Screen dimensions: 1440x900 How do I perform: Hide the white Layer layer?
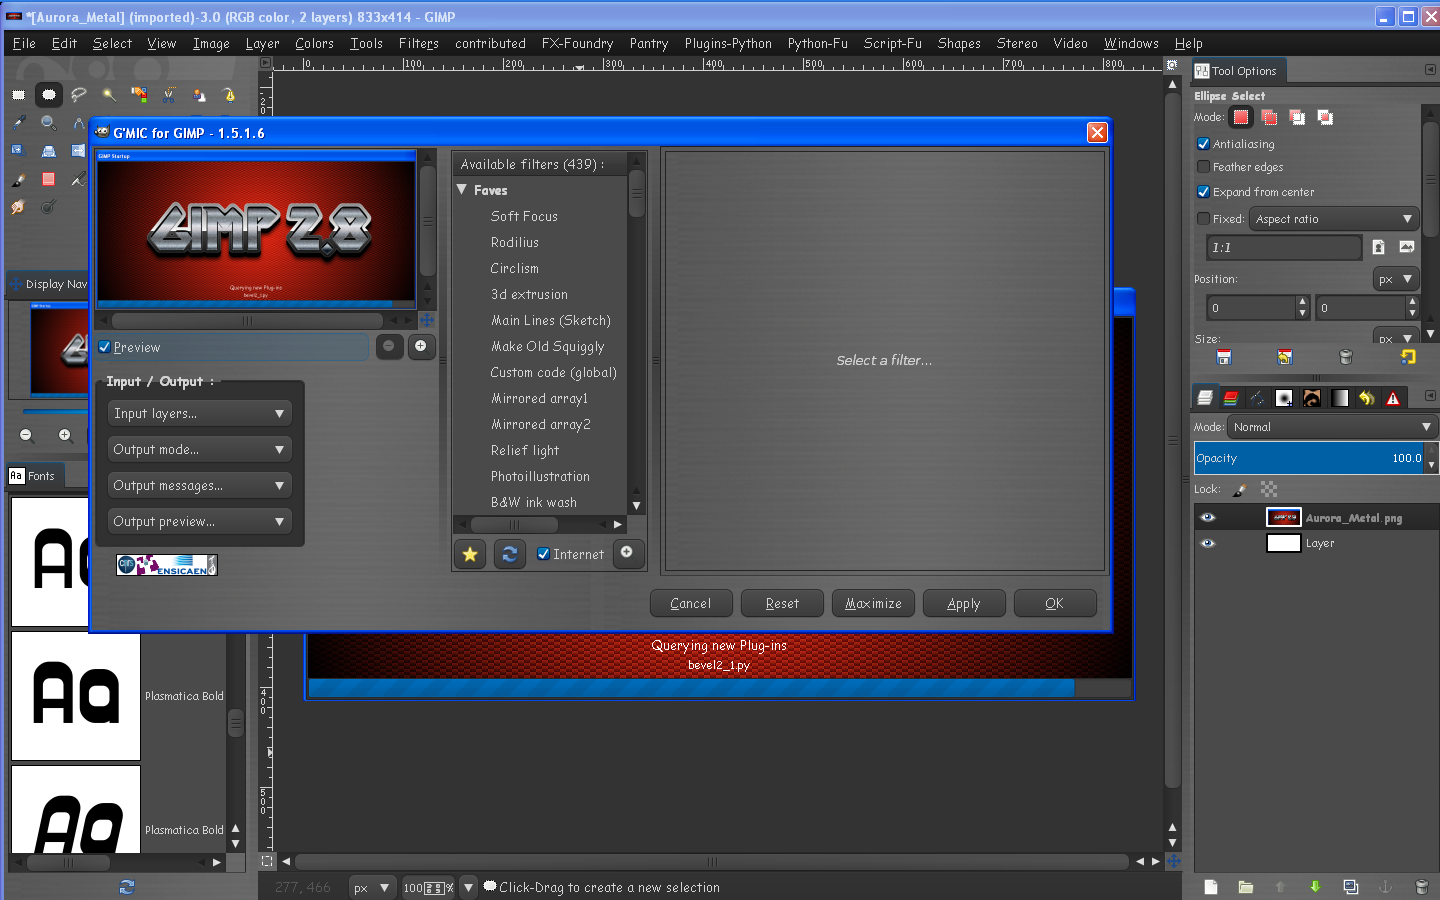tap(1207, 544)
